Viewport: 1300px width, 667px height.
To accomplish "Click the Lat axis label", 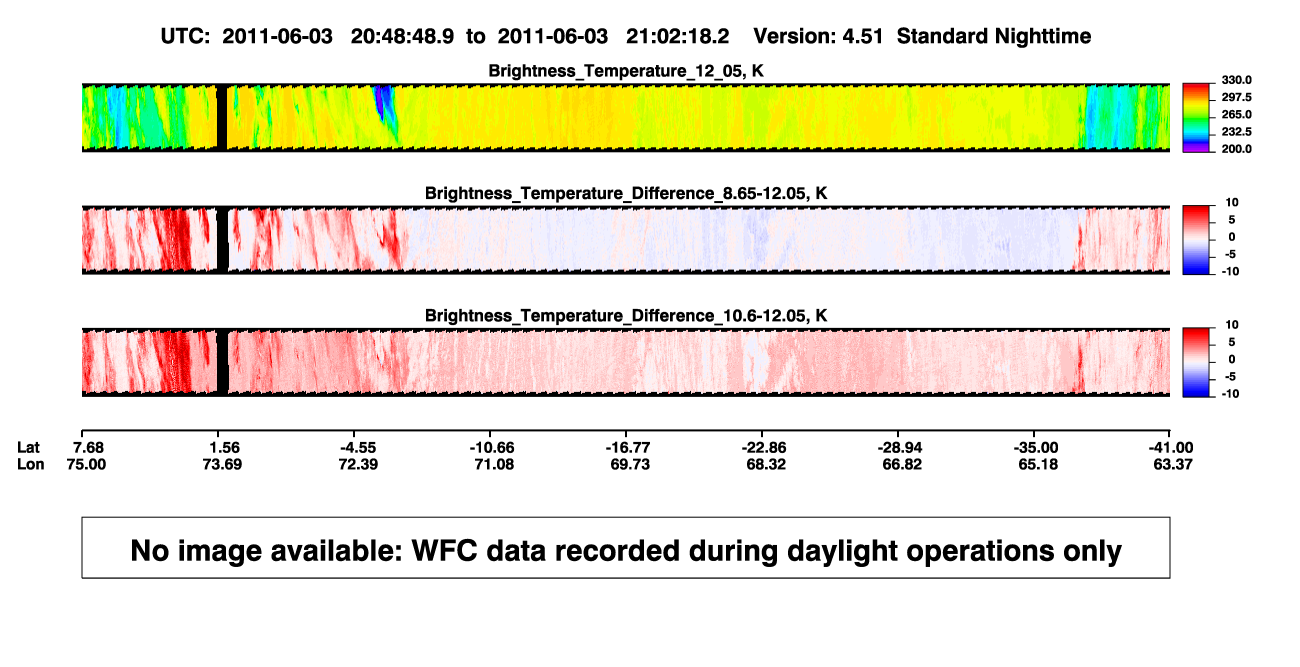I will pyautogui.click(x=28, y=447).
